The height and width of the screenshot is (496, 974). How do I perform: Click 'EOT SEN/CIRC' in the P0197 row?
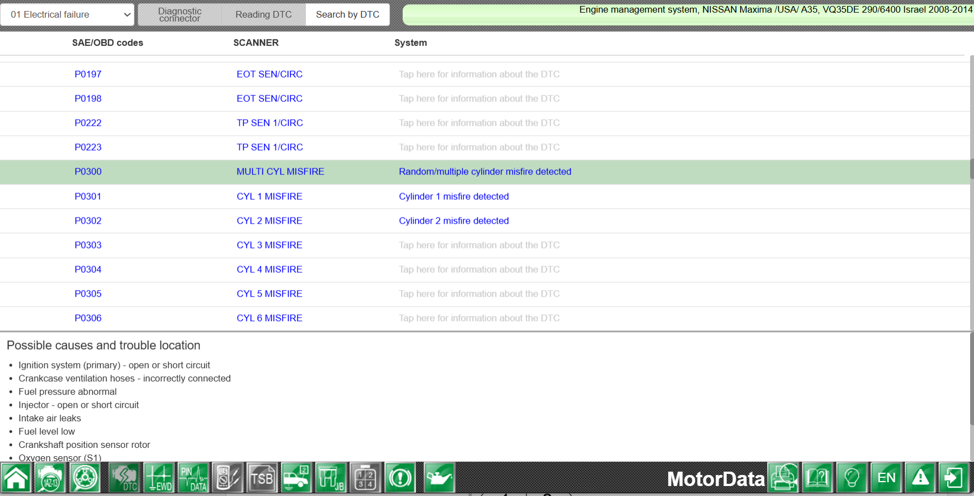coord(269,74)
